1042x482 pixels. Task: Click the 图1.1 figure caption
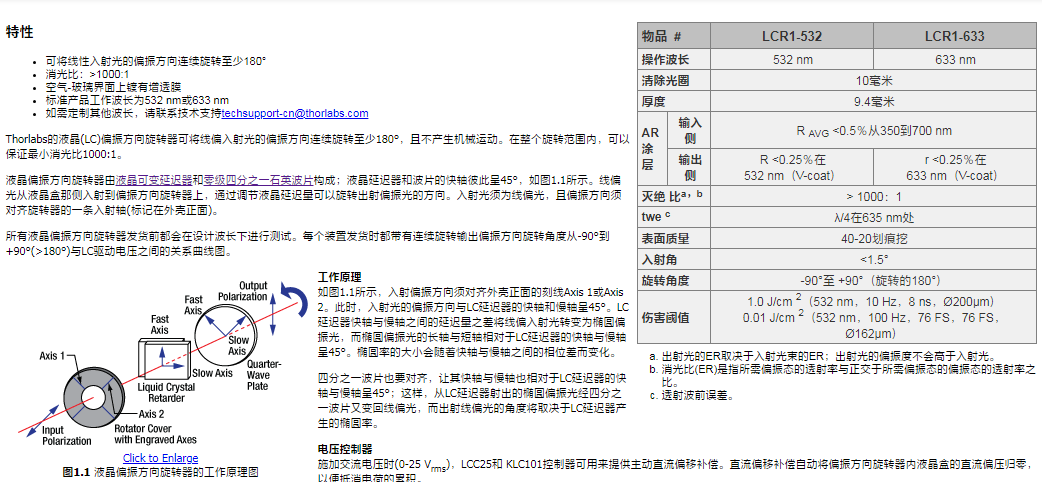160,471
